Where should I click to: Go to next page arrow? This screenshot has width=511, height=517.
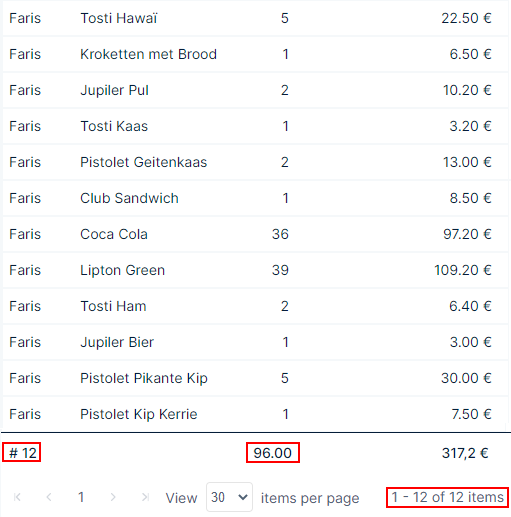[x=113, y=497]
